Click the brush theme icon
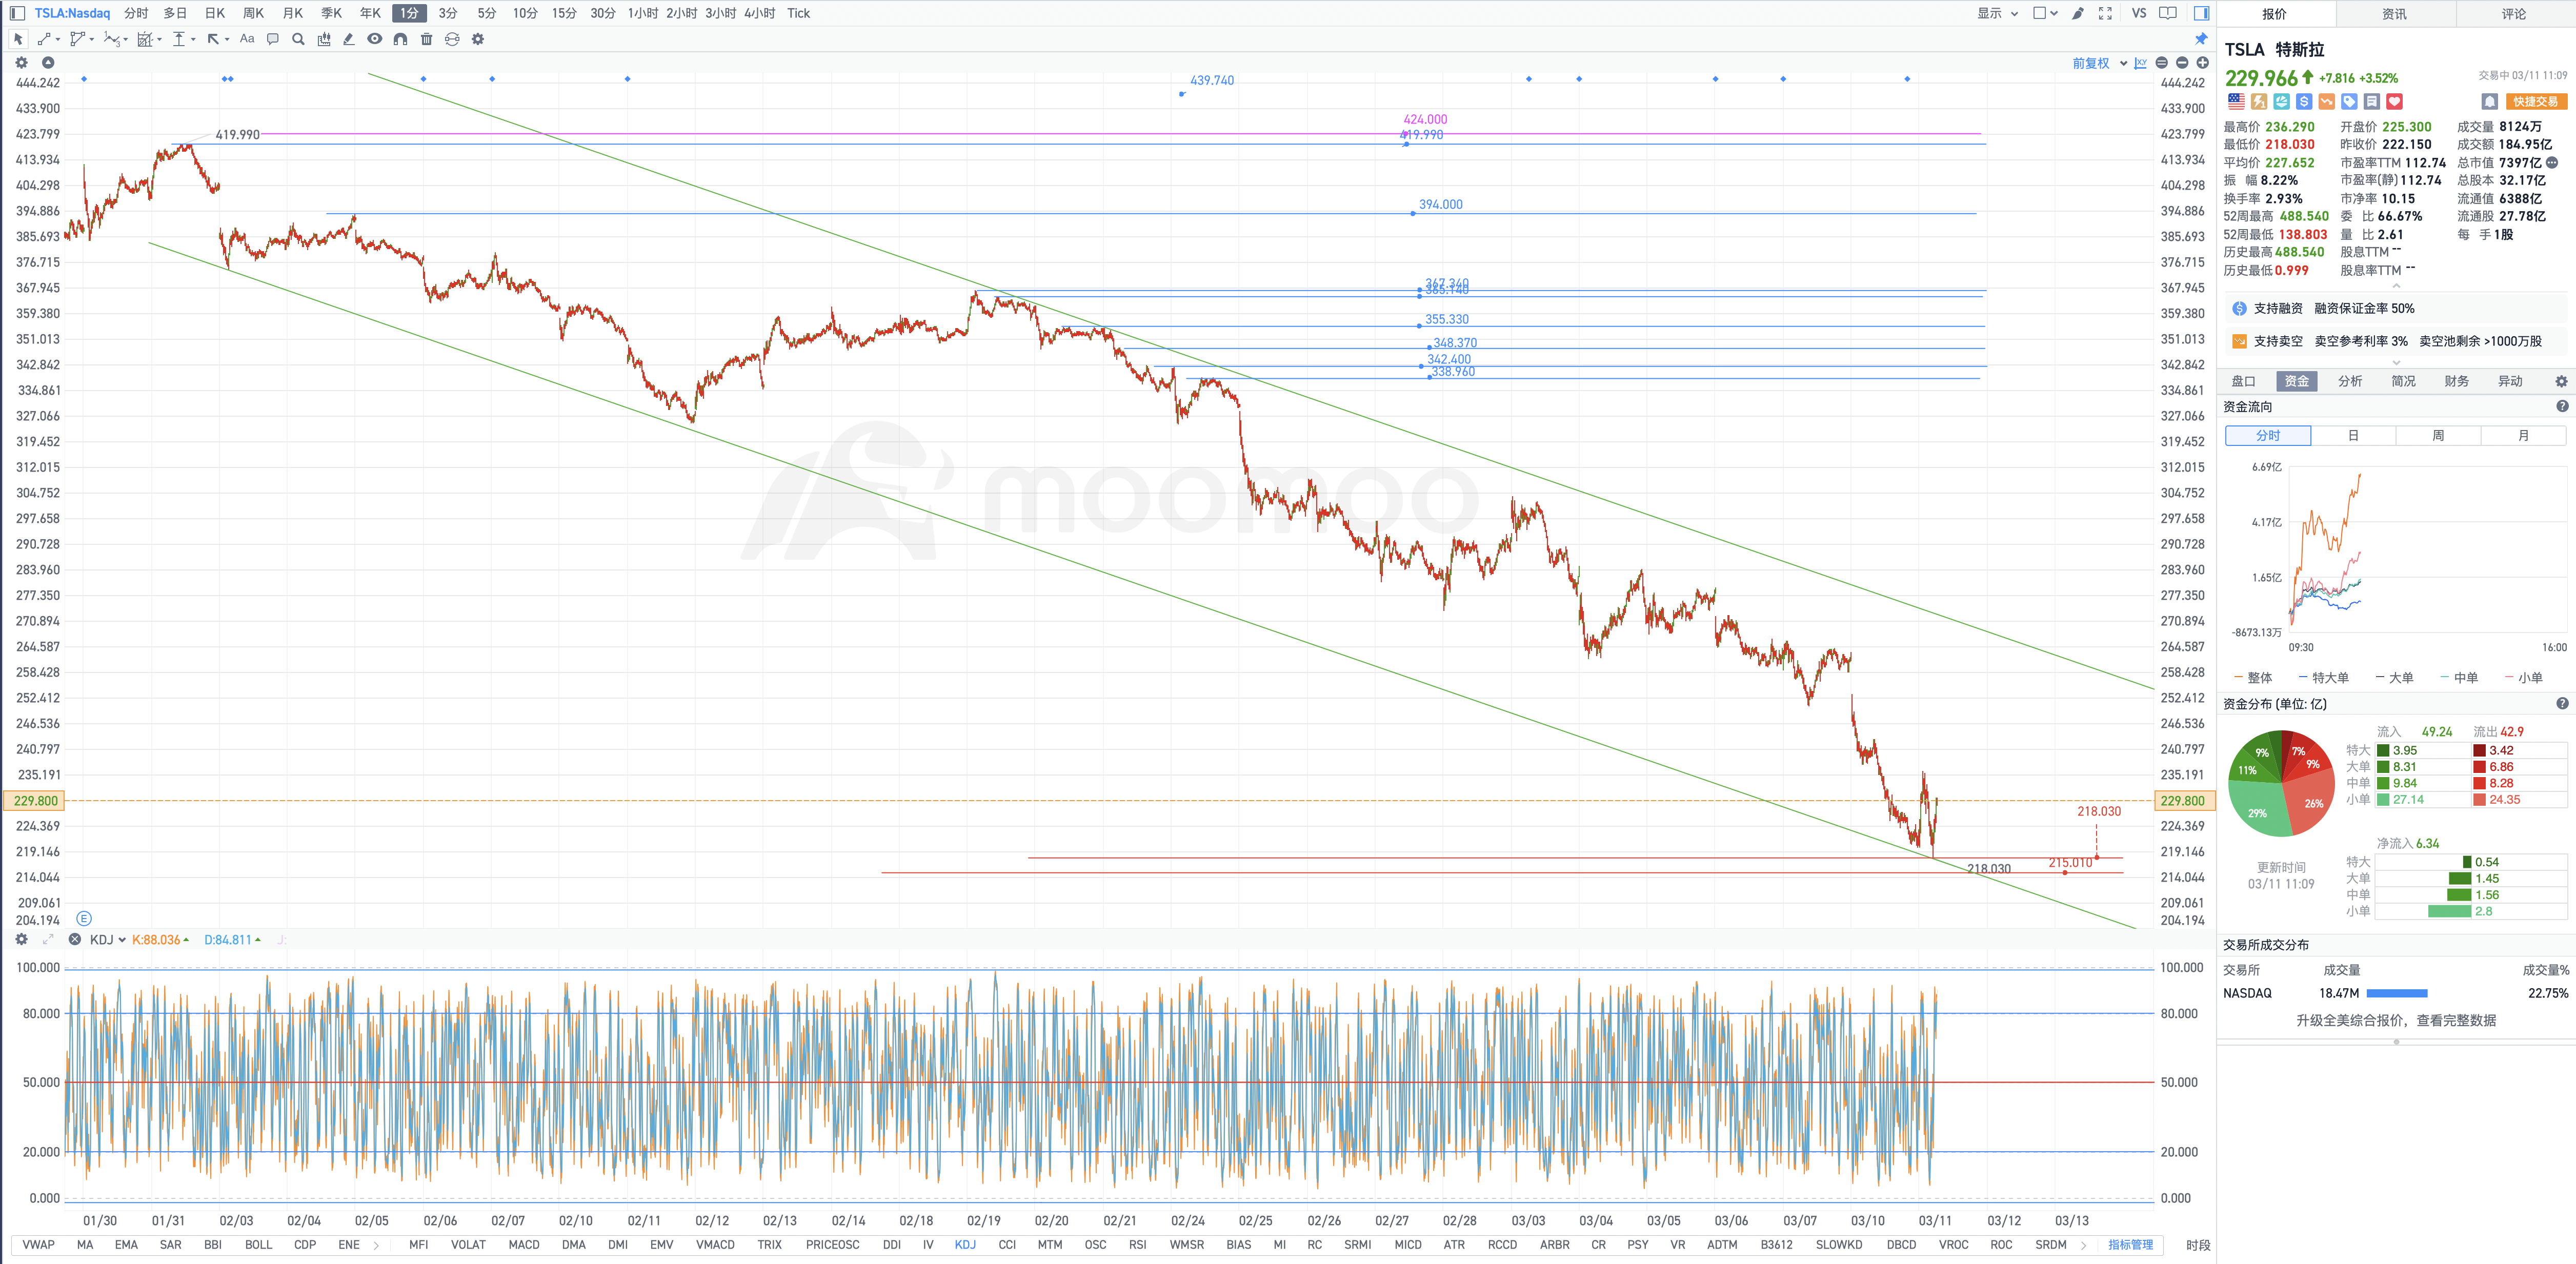The height and width of the screenshot is (1264, 2576). (2078, 13)
